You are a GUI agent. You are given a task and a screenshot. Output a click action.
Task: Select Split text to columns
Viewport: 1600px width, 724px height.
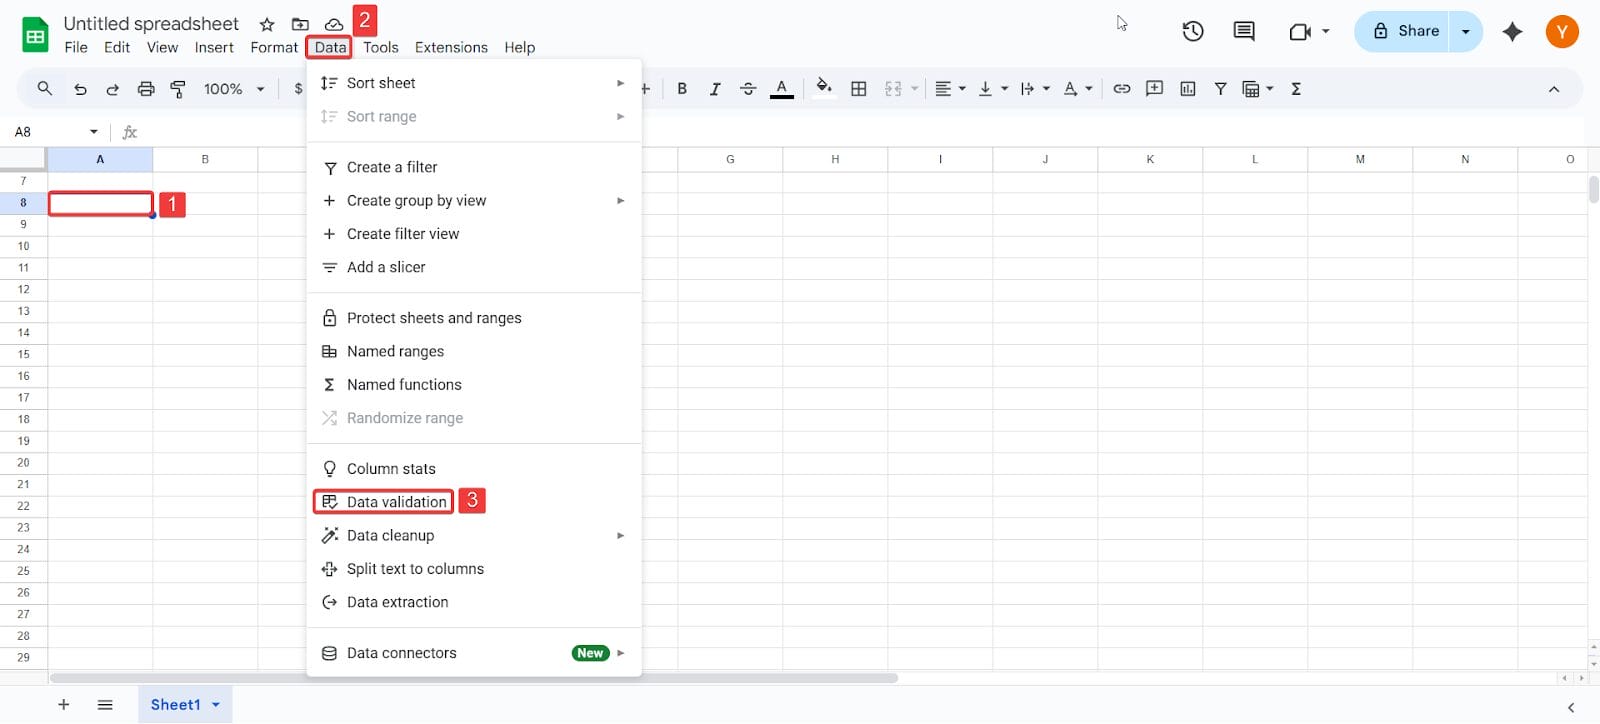point(474,569)
